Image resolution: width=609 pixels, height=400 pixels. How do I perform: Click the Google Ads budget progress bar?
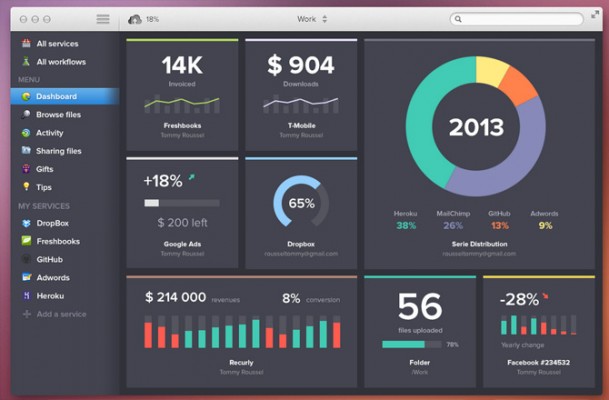182,203
